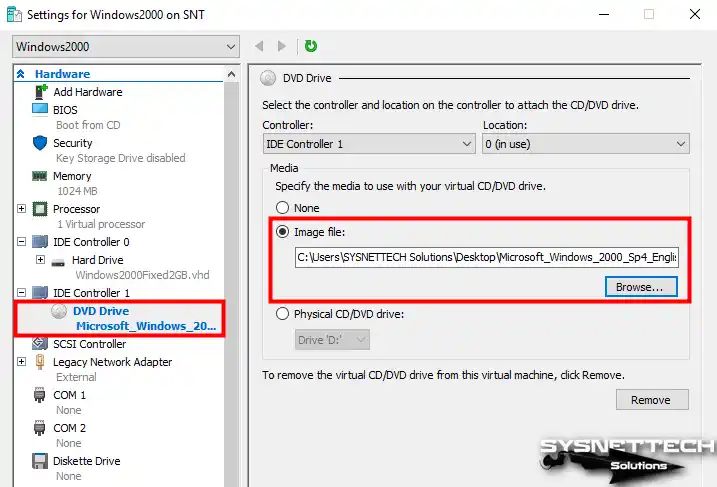Open the Windows2000 virtual machine dropdown
Image resolution: width=717 pixels, height=487 pixels.
(126, 47)
